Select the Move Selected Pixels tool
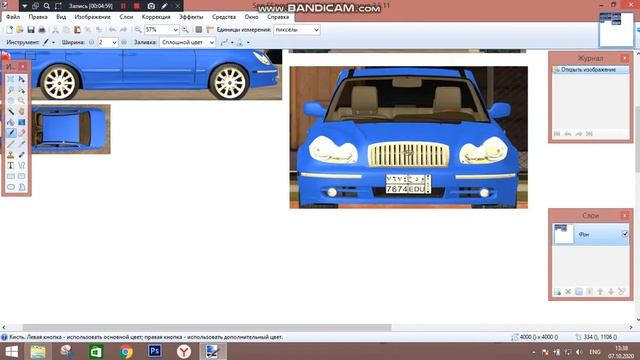Screen dimensions: 640x360 [21, 79]
